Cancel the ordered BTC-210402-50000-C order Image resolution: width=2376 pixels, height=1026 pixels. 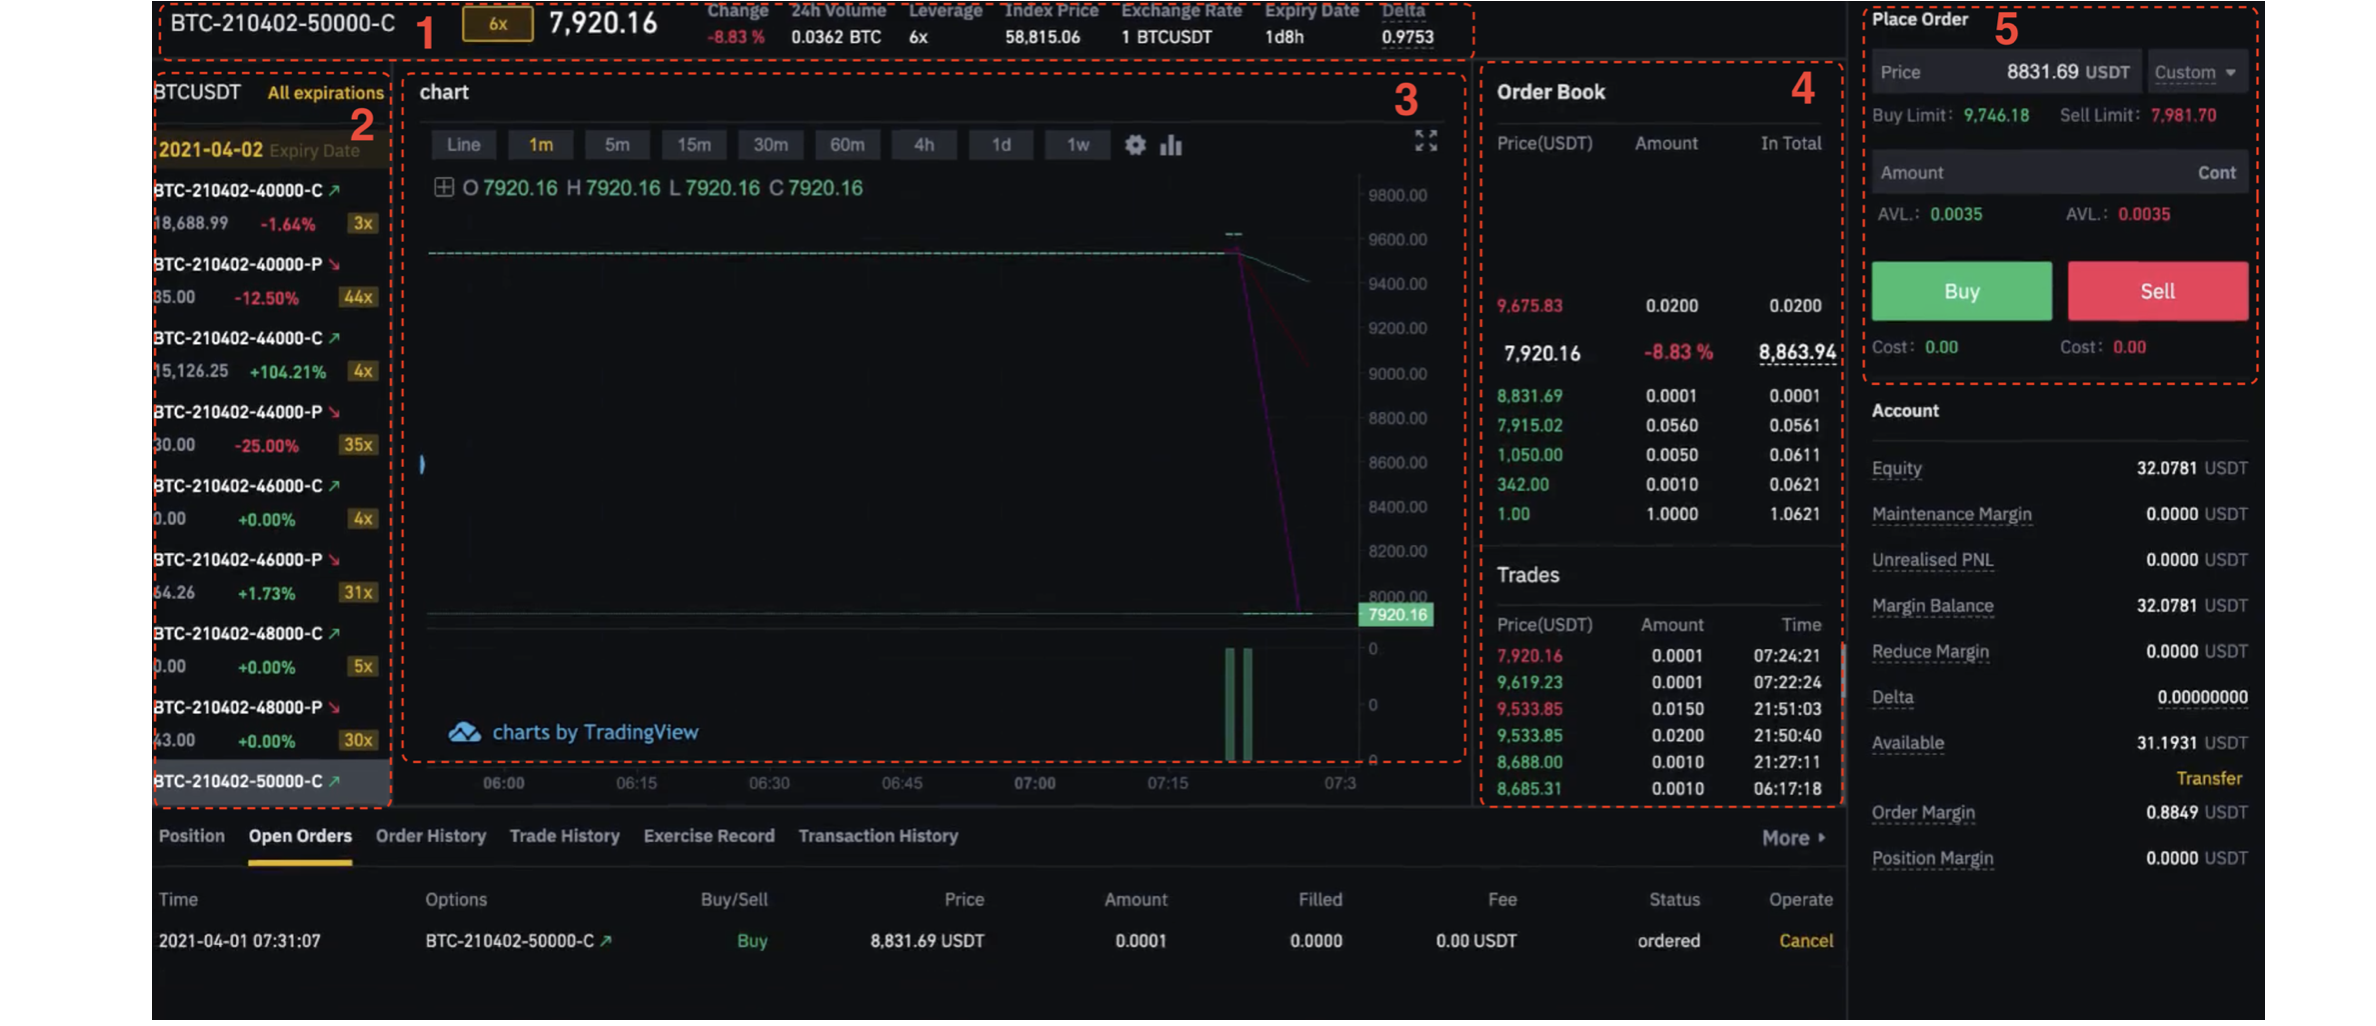1804,940
